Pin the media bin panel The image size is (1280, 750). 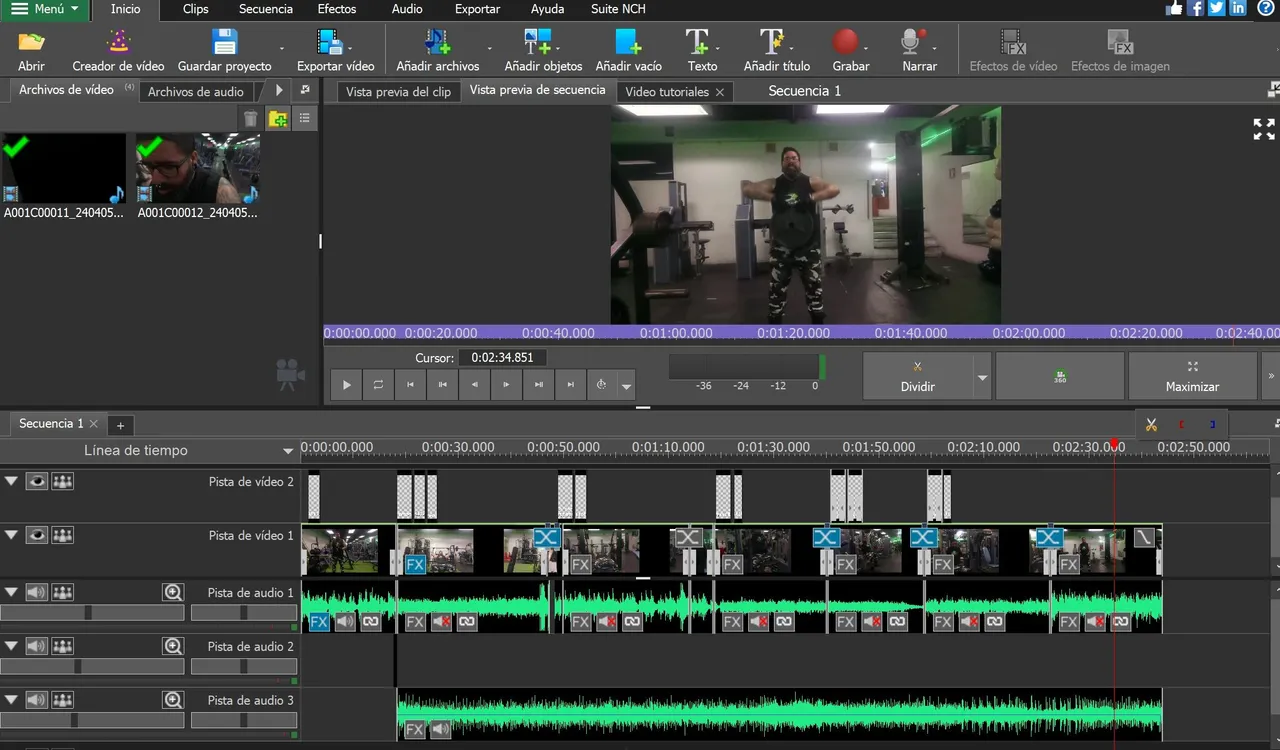click(x=305, y=90)
